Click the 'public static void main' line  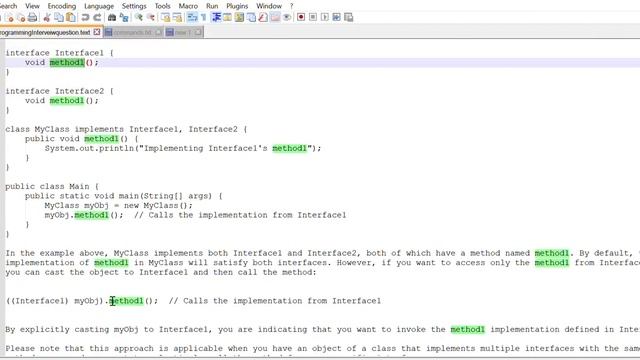(124, 196)
